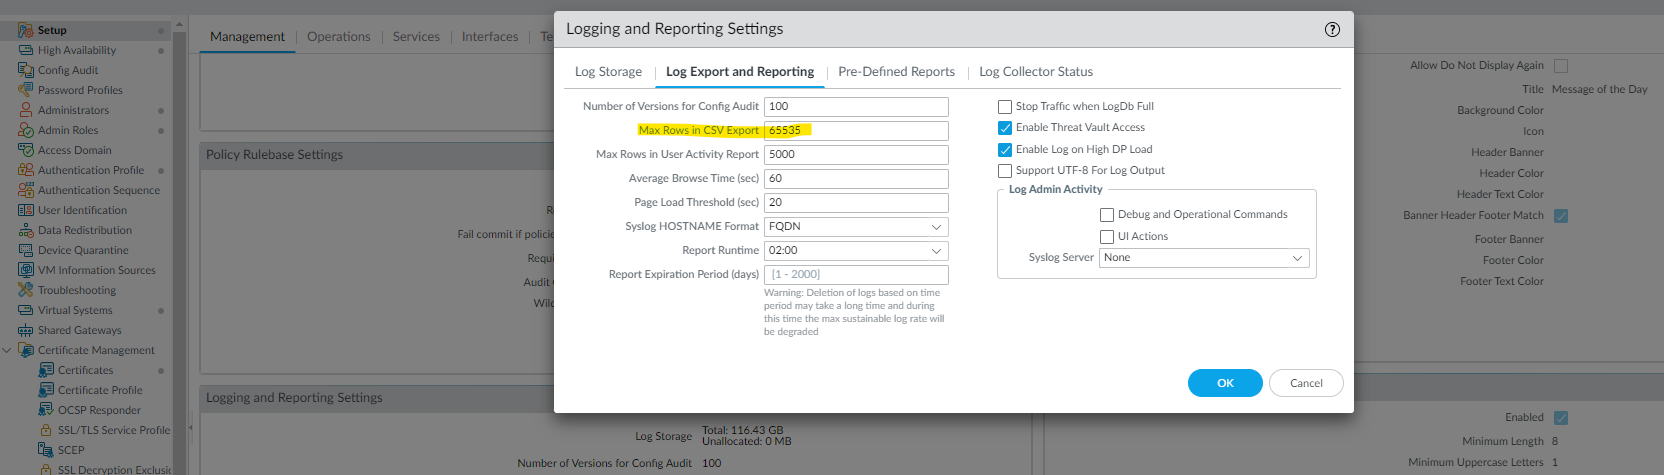The image size is (1664, 475).
Task: Click the Administrators icon in sidebar
Action: 26,110
